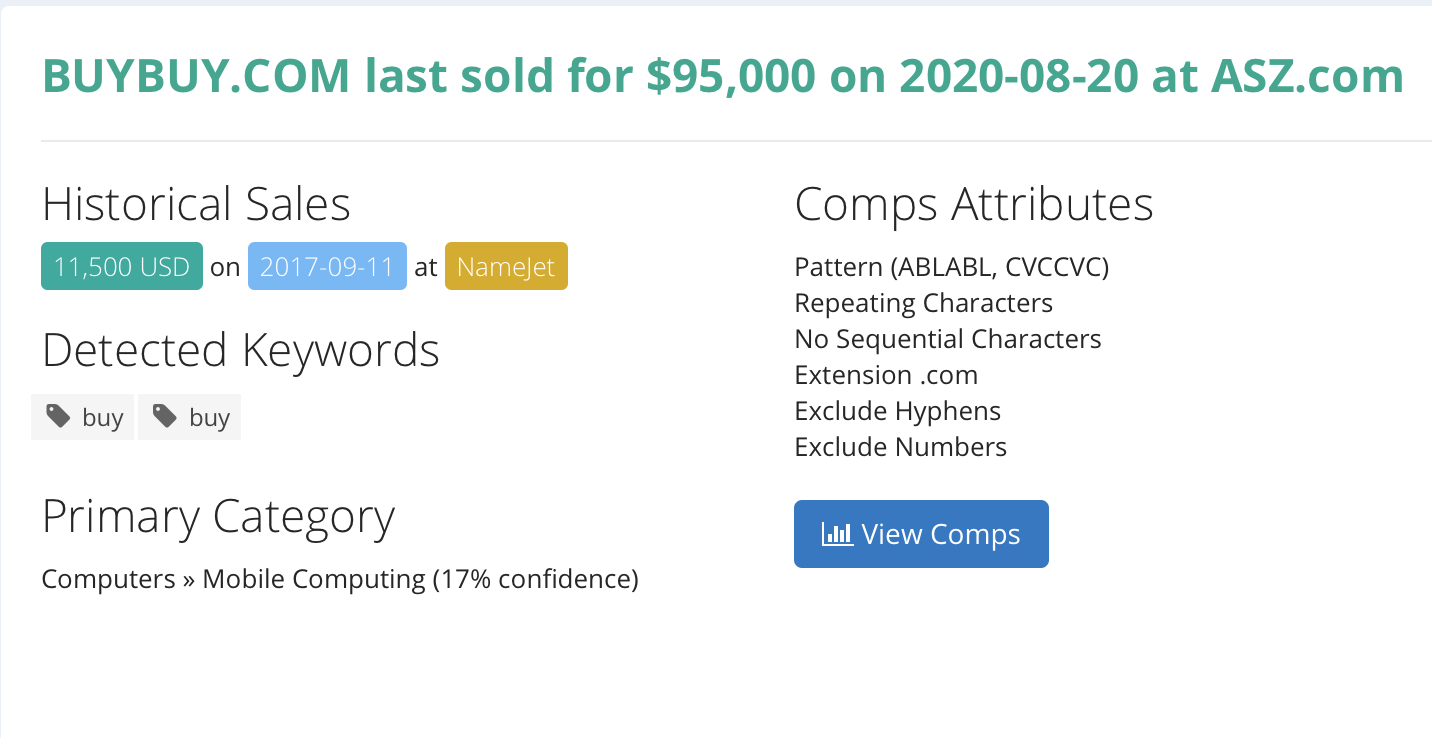
Task: Click the View Comps button
Action: tap(921, 534)
